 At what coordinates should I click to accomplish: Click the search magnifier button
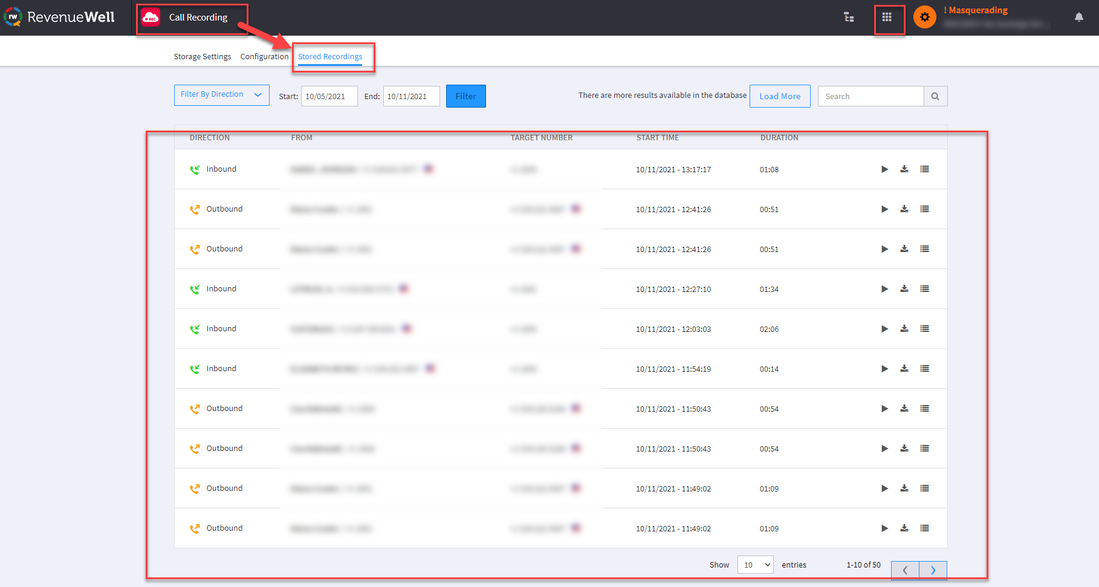(x=935, y=96)
